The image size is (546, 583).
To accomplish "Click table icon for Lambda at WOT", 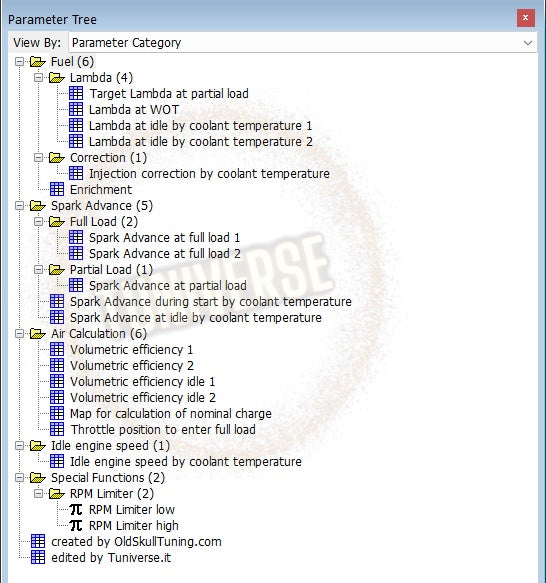I will click(x=76, y=109).
